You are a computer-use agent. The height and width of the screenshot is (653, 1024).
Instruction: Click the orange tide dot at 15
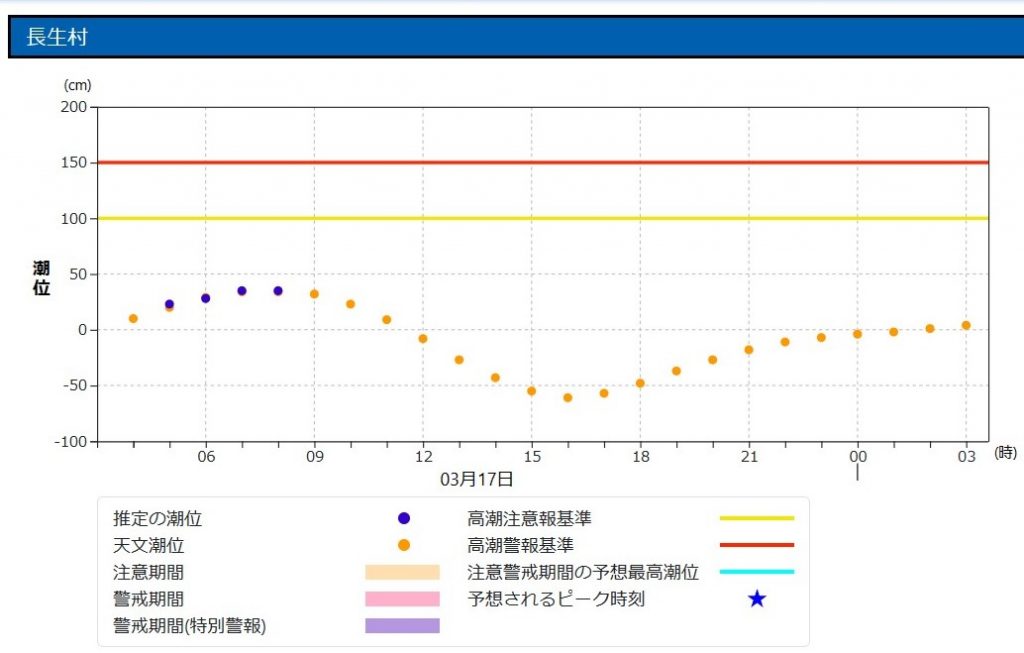pyautogui.click(x=532, y=391)
